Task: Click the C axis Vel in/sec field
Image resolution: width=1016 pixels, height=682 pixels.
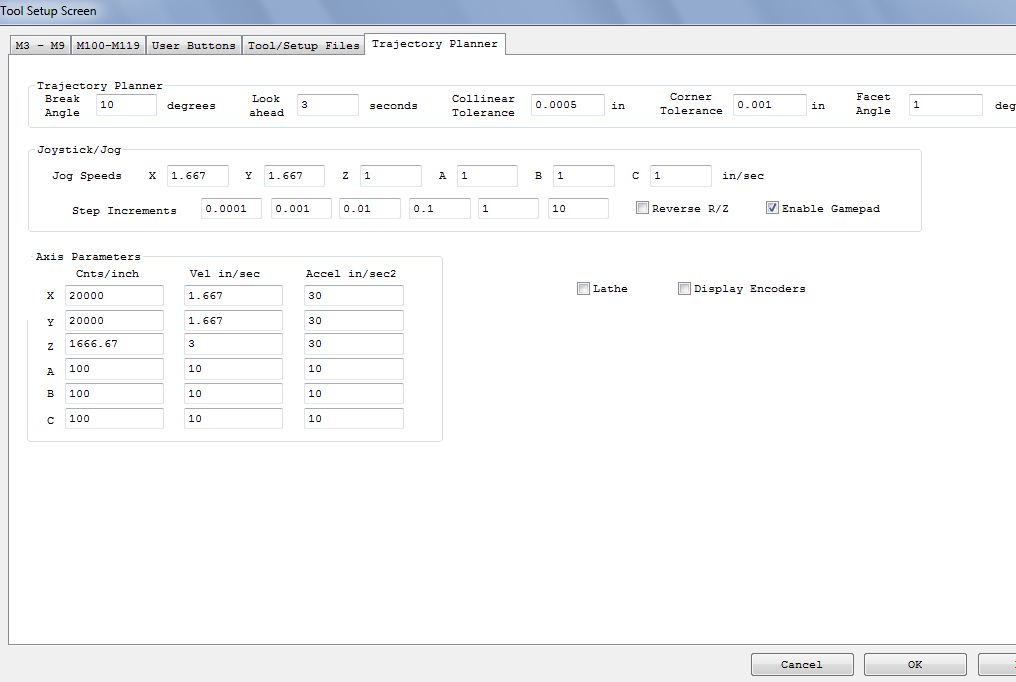Action: pos(233,419)
